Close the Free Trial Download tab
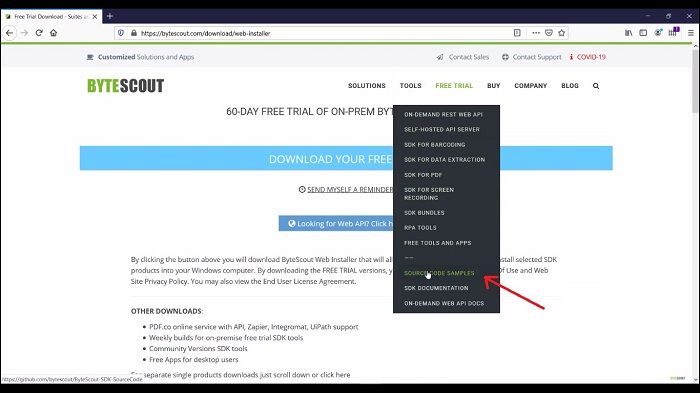The height and width of the screenshot is (393, 700). (x=95, y=17)
